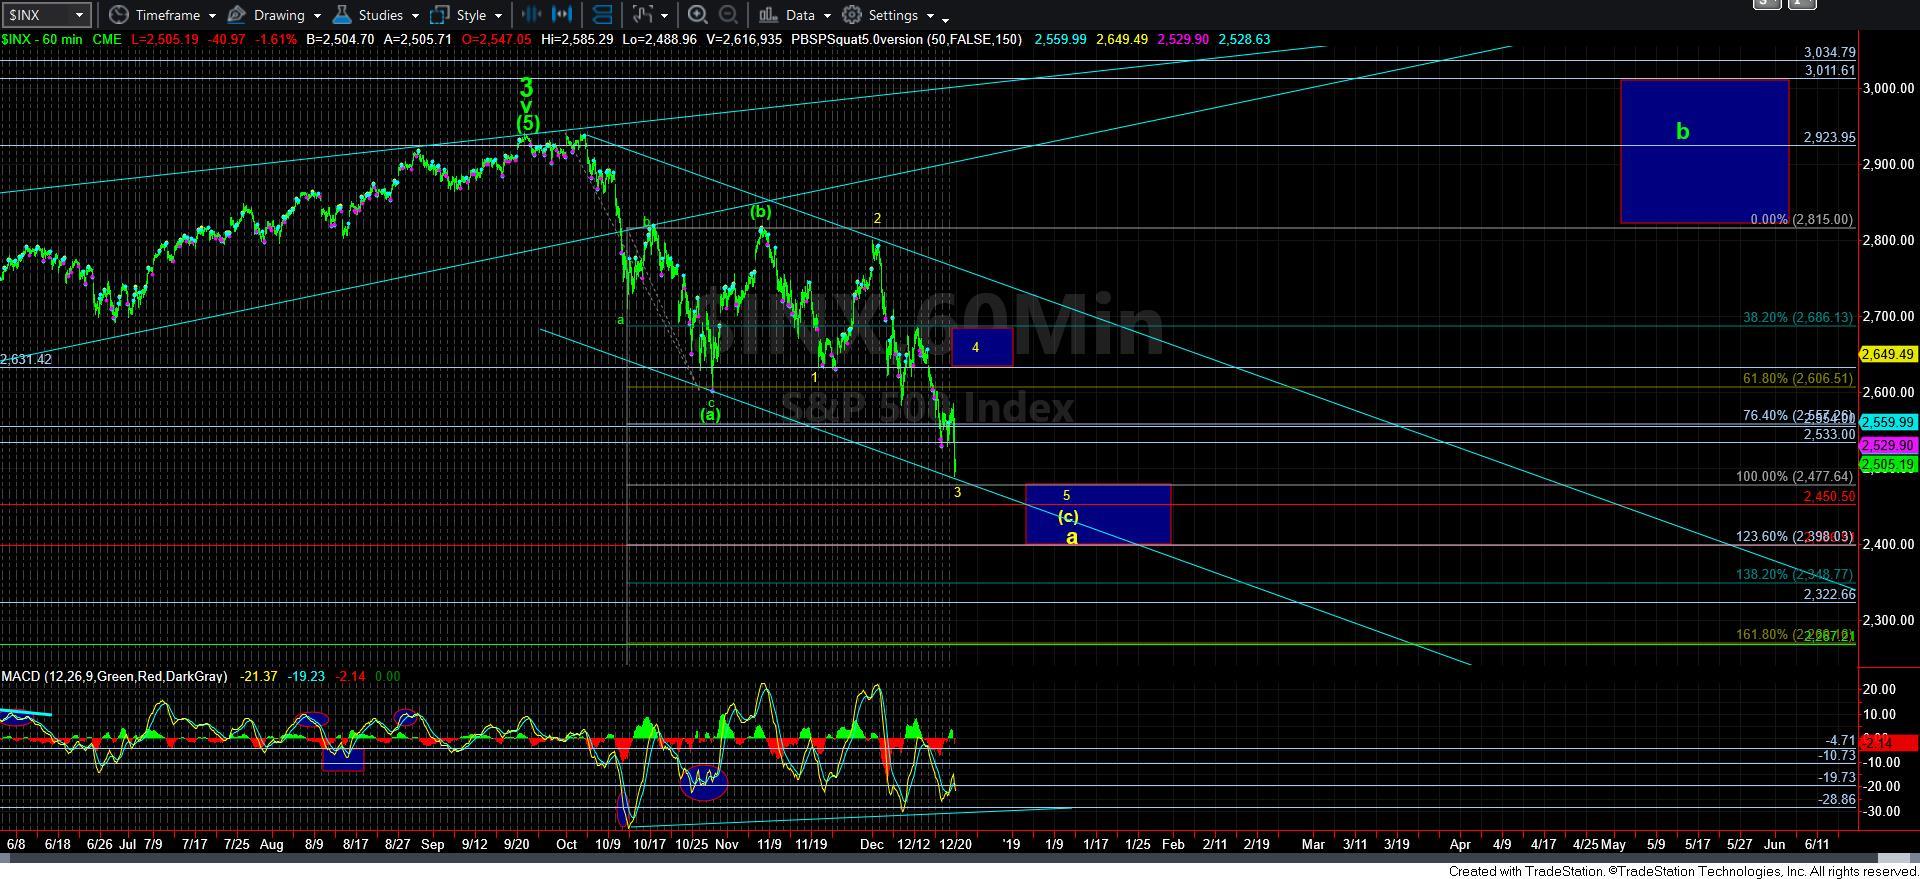The image size is (1920, 879).
Task: Expand the pointer mode dropdown arrow
Action: 664,16
